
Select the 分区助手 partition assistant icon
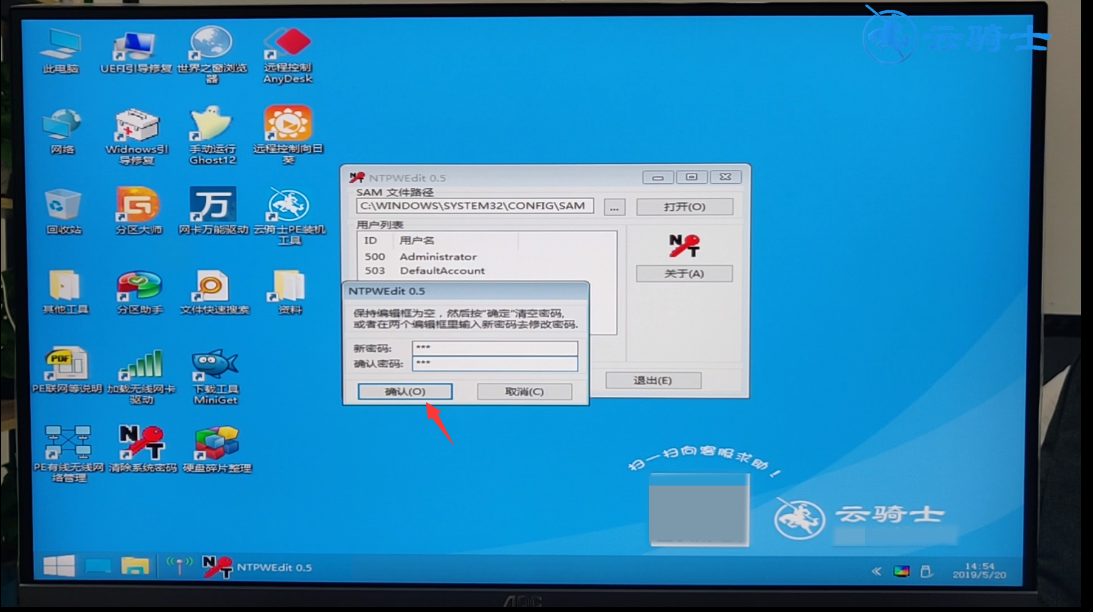[139, 286]
